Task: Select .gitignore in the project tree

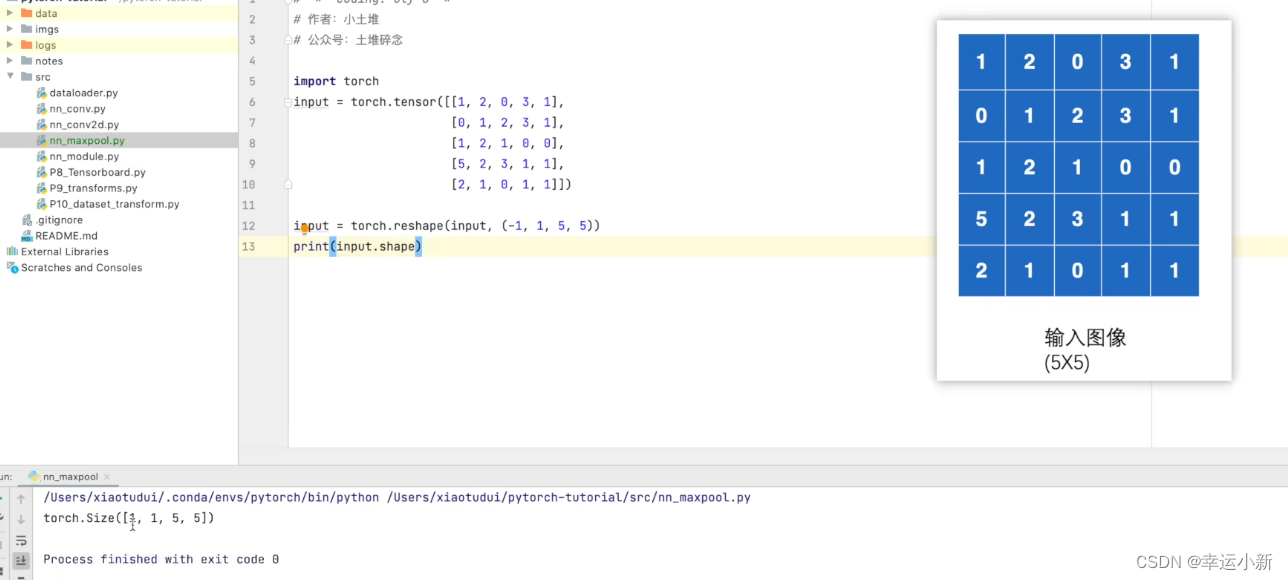Action: [x=59, y=220]
